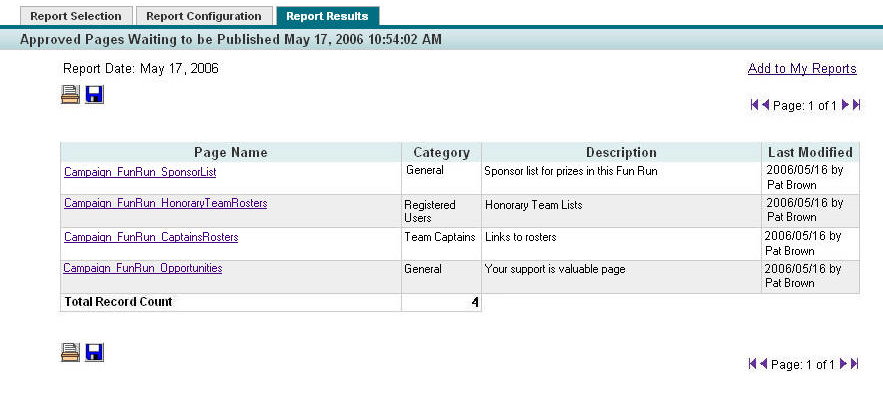The width and height of the screenshot is (883, 393).
Task: Open Campaign_FunRun_SponsorList page link
Action: pyautogui.click(x=140, y=172)
